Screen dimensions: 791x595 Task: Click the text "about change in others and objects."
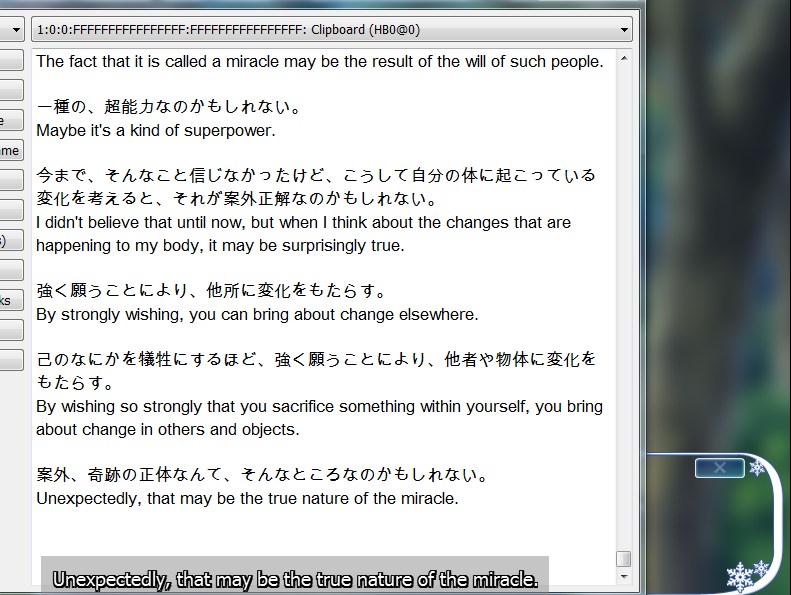[167, 429]
